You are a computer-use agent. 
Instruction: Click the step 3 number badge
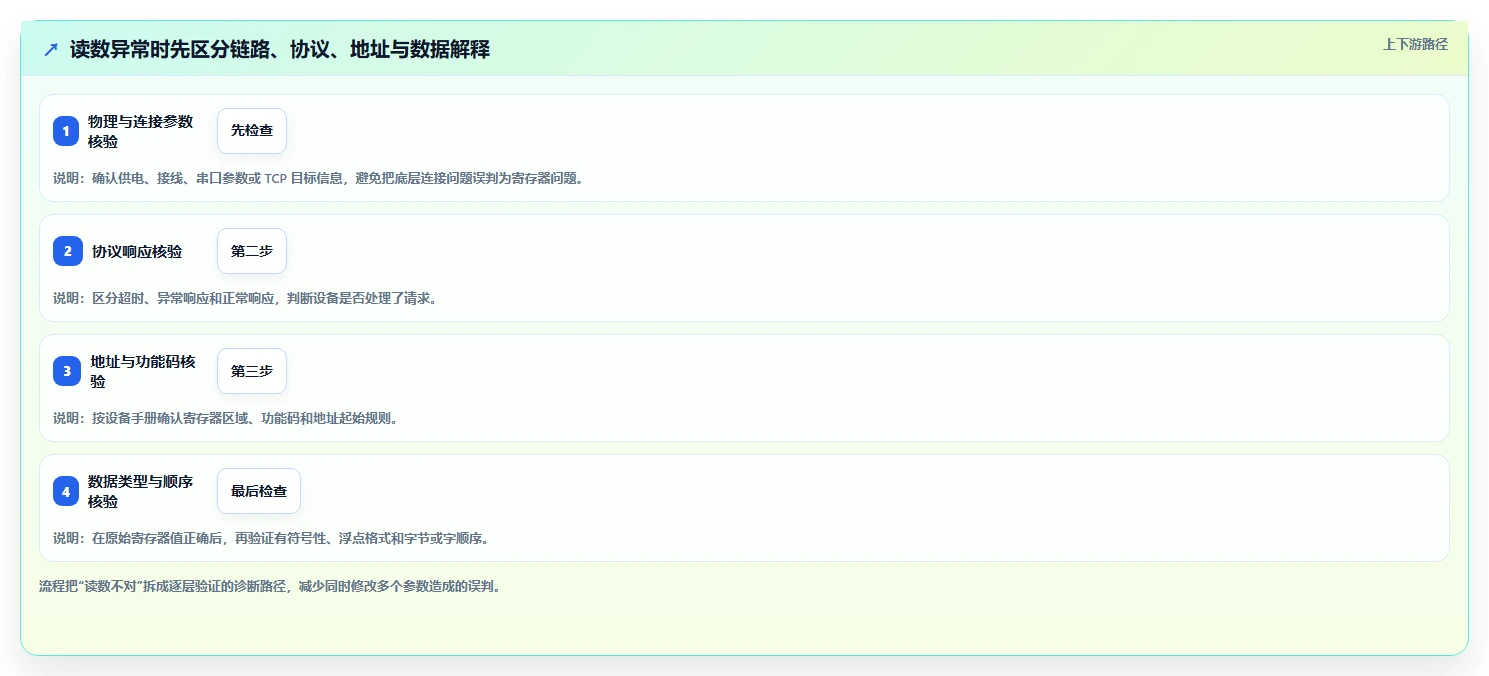(x=67, y=371)
